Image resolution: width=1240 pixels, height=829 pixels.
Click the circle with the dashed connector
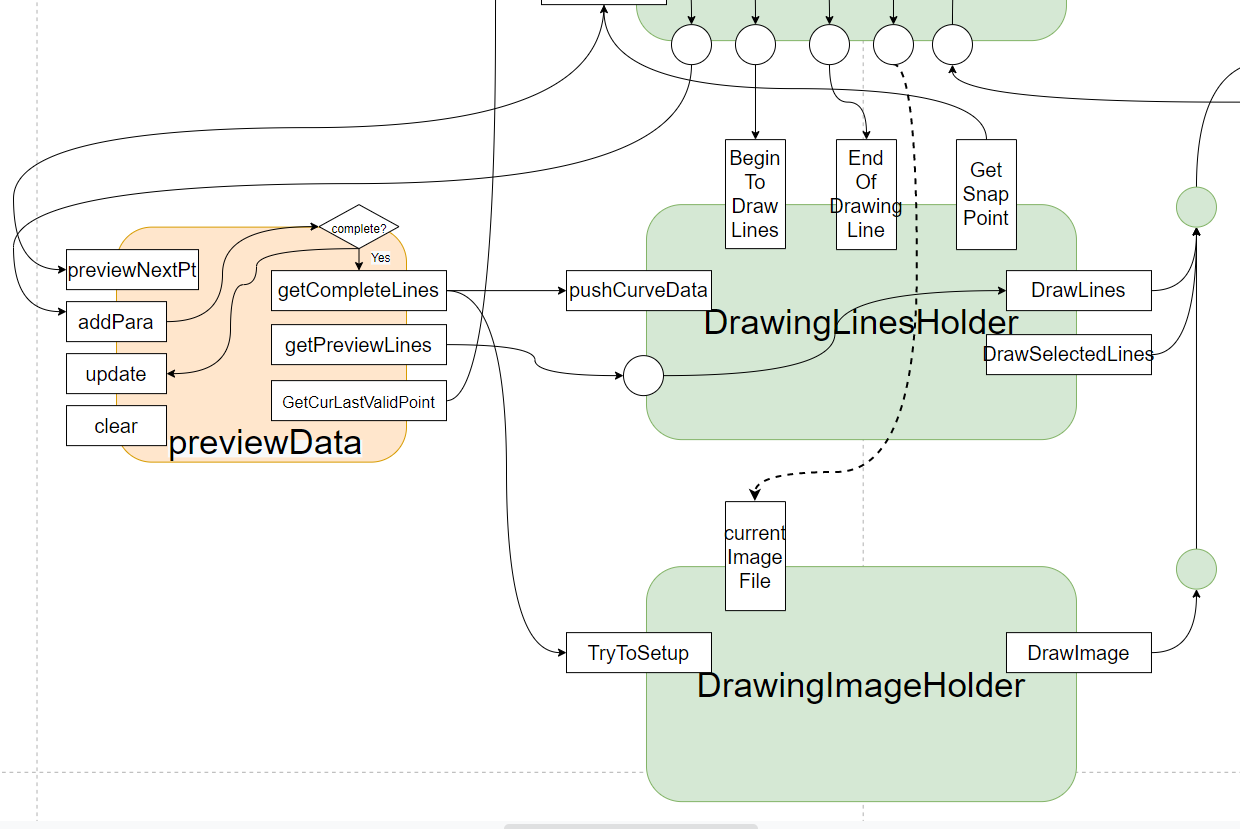893,45
